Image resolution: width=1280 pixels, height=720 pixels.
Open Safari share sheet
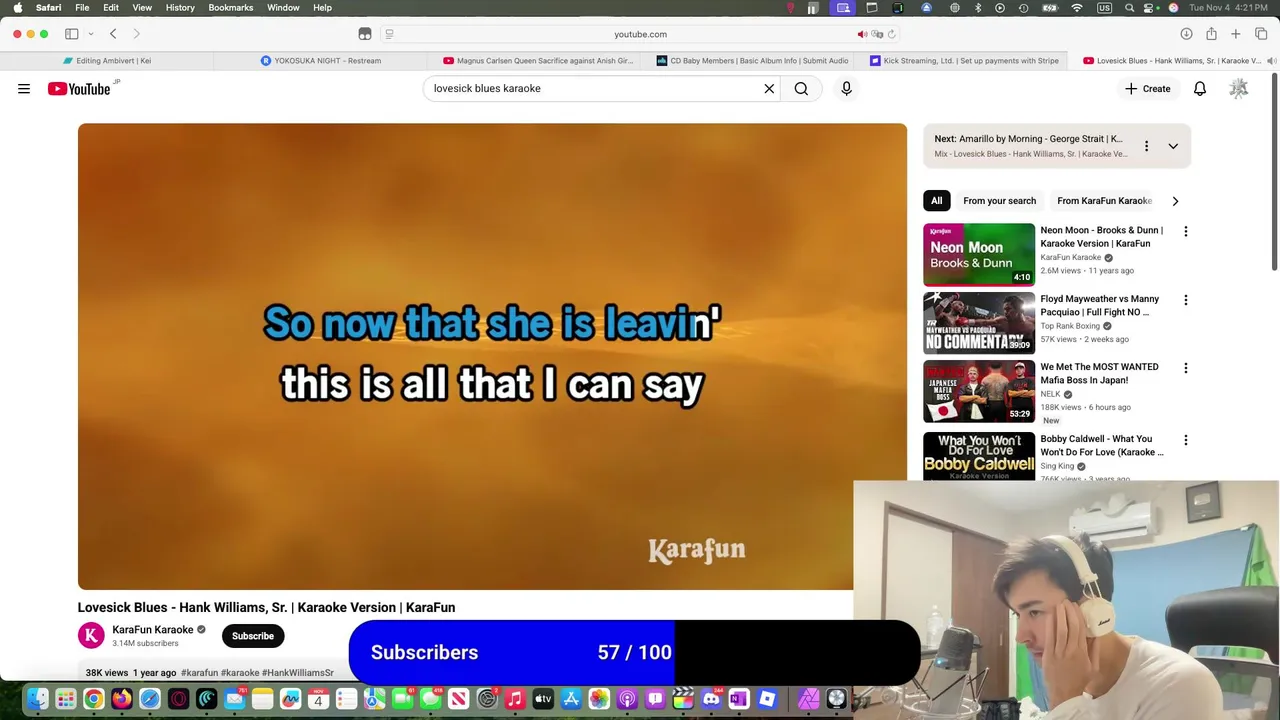coord(1211,34)
